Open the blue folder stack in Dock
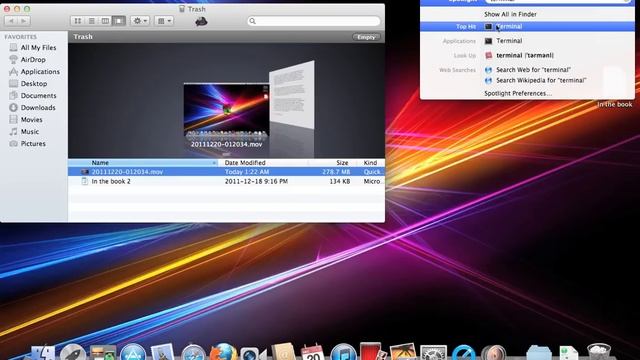 (539, 353)
